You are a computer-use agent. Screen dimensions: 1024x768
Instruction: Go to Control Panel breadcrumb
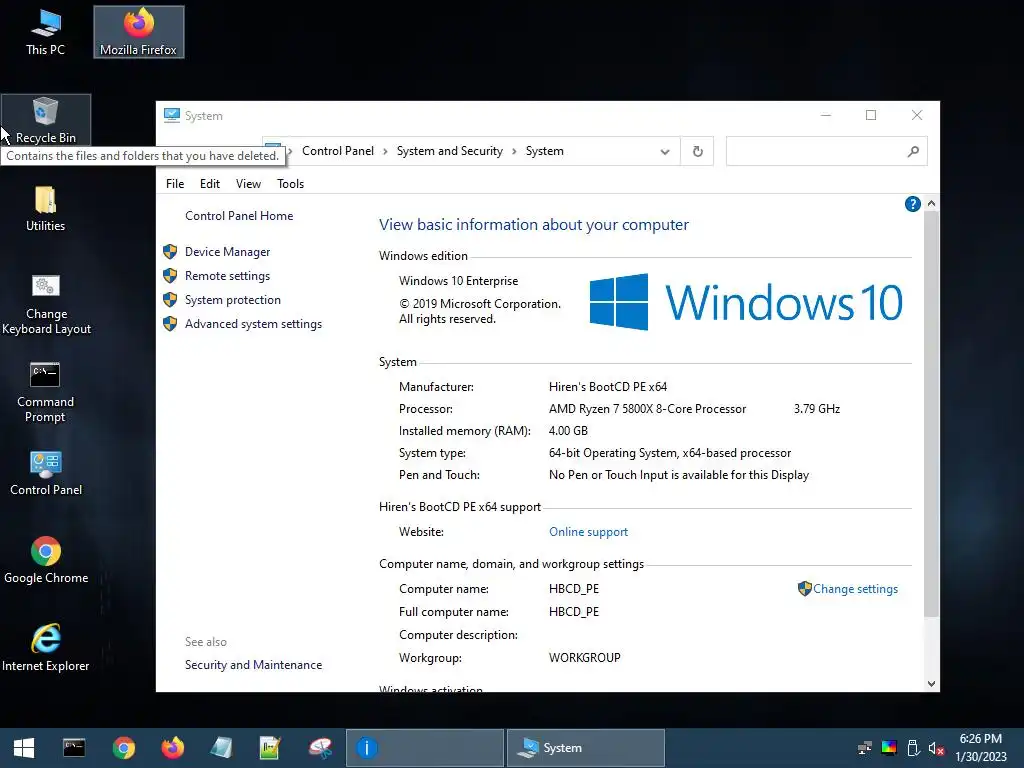(x=338, y=152)
